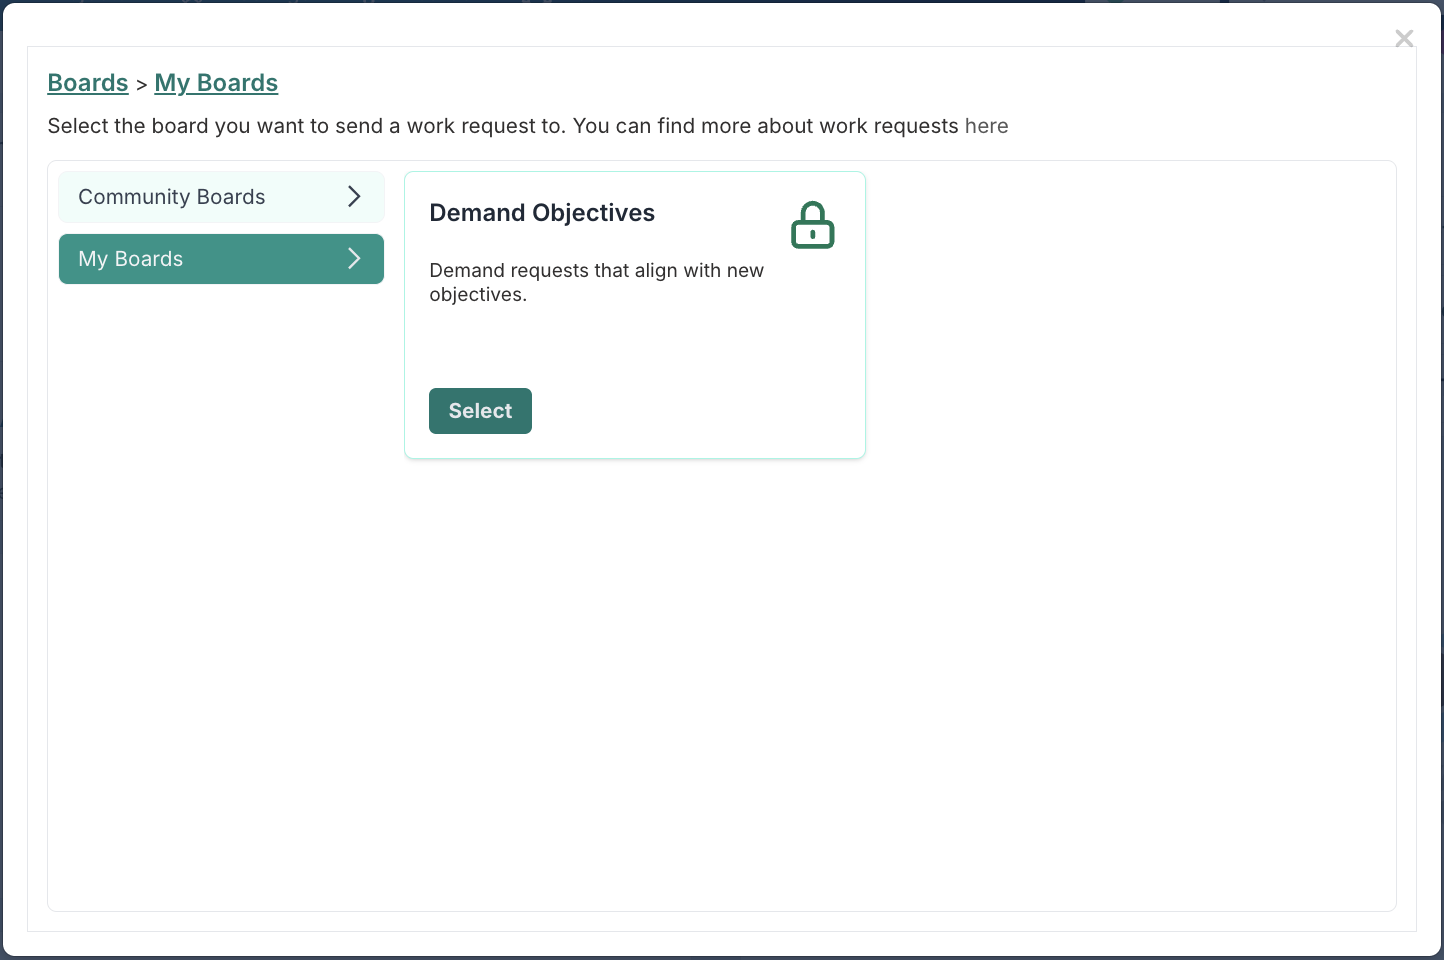Close the board selection dialog

coord(1404,38)
